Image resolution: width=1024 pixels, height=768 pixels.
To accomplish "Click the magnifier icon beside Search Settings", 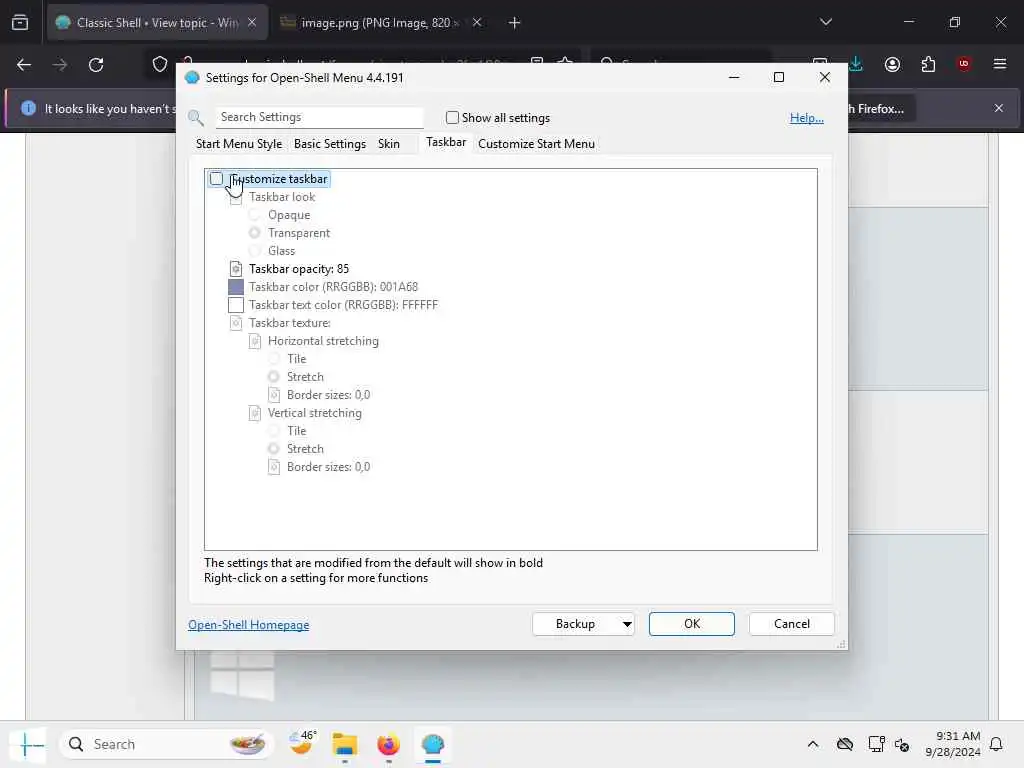I will [196, 118].
